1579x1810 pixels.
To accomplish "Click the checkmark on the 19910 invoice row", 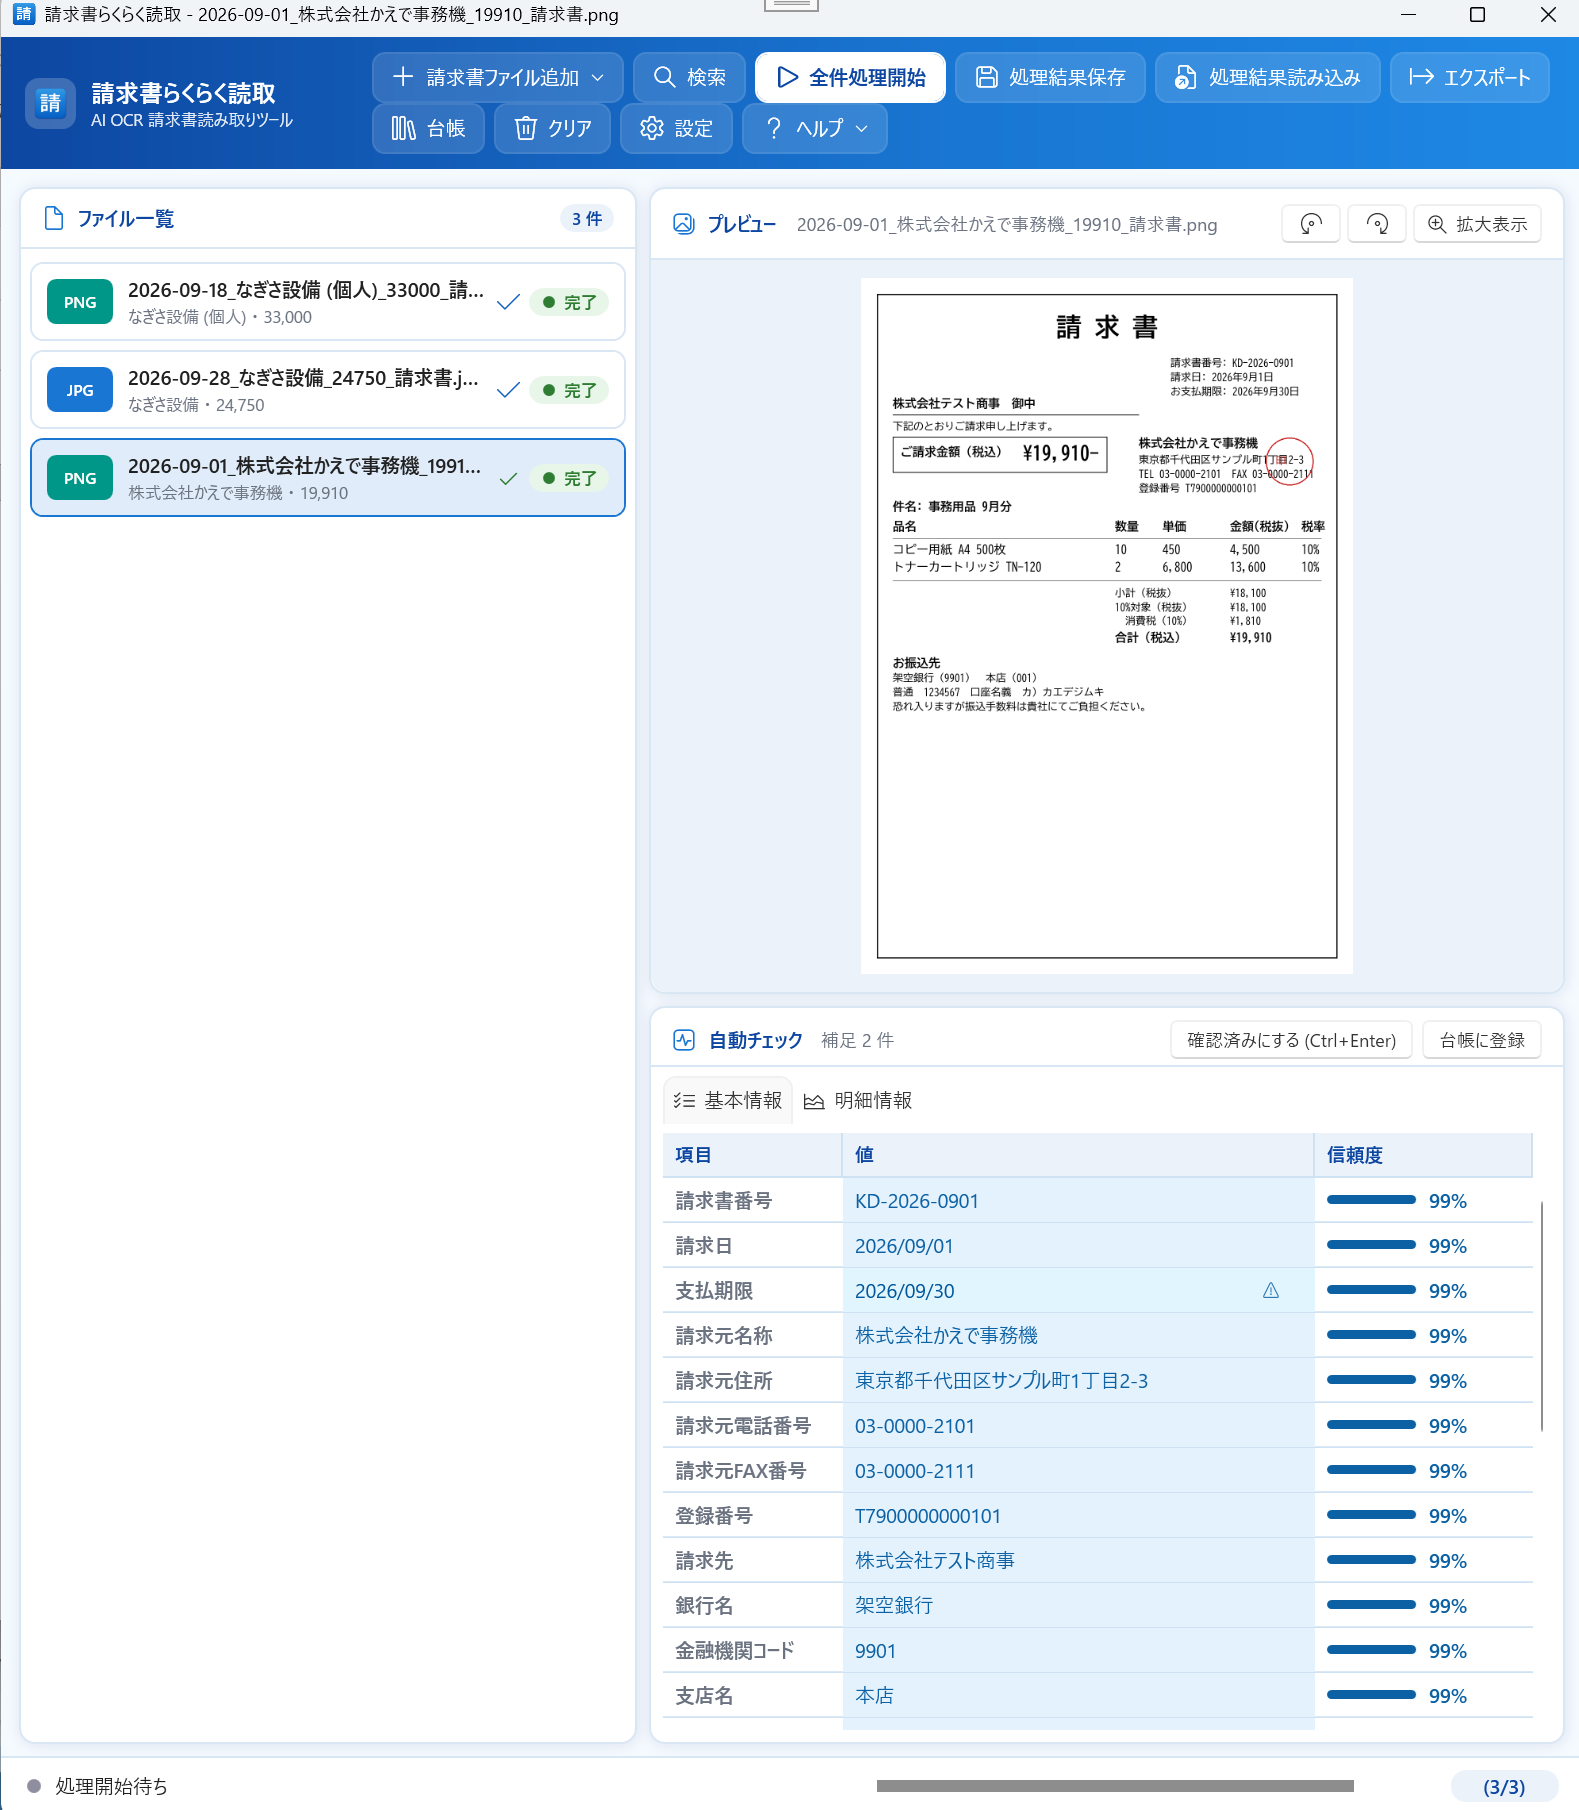I will tap(508, 478).
